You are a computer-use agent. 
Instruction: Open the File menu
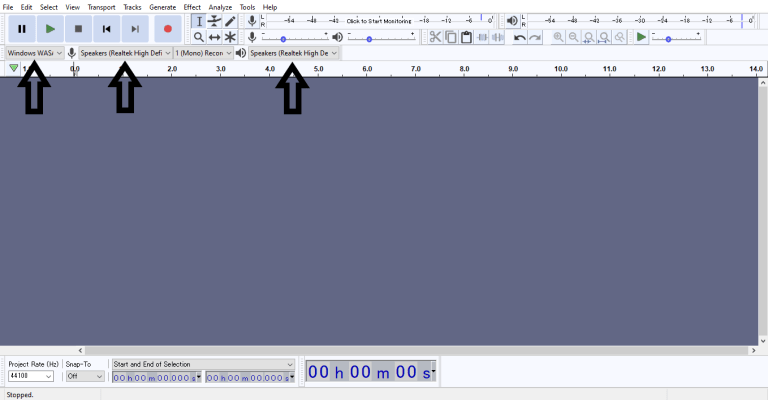(8, 7)
